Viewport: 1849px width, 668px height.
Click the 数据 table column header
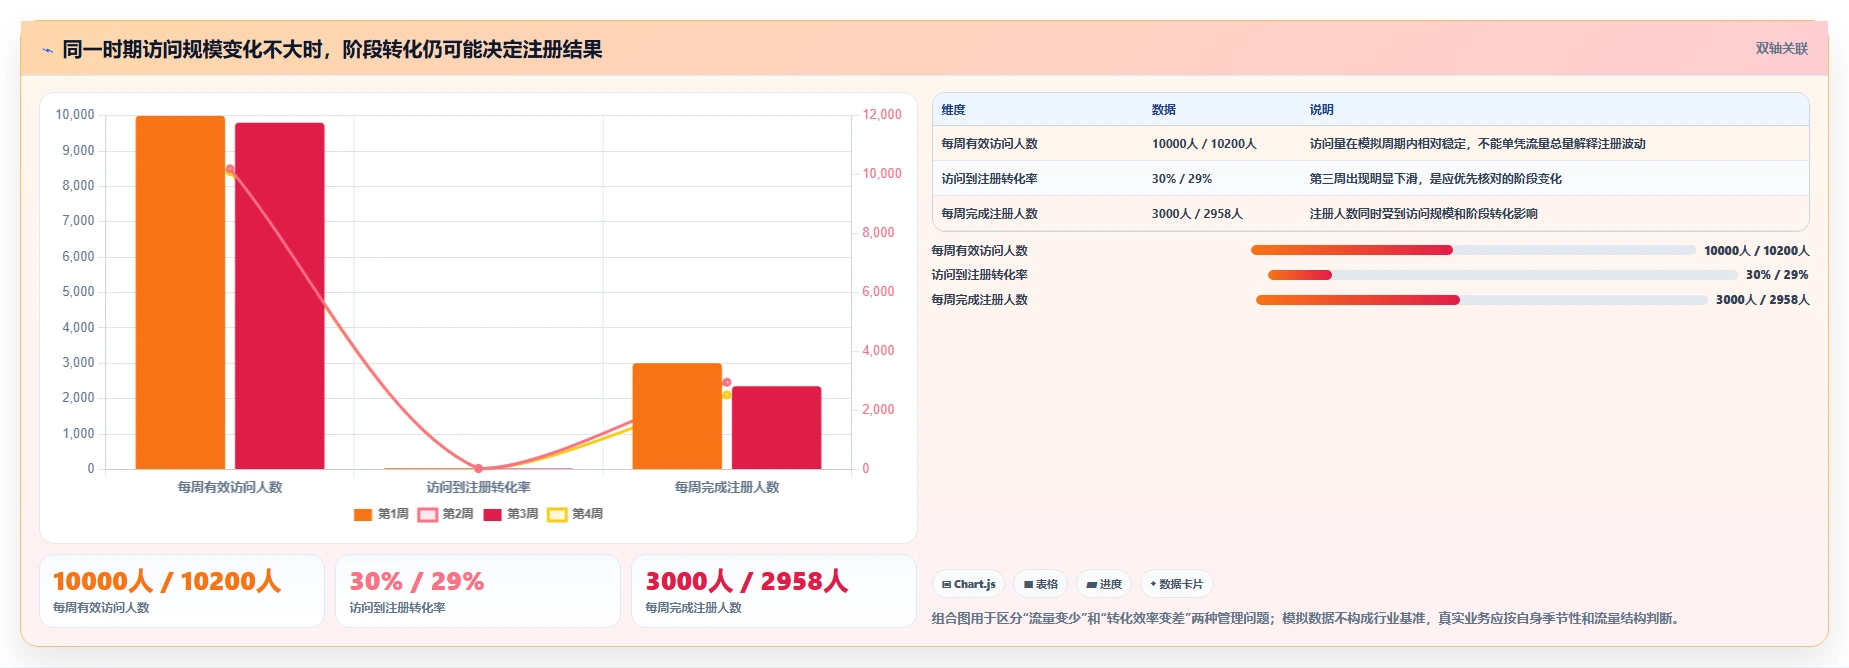tap(1163, 110)
